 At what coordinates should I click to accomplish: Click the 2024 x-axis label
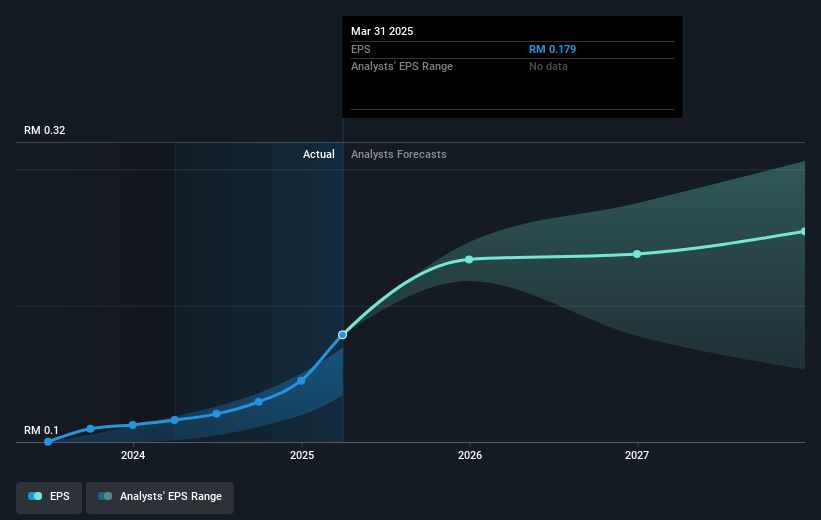coord(133,456)
